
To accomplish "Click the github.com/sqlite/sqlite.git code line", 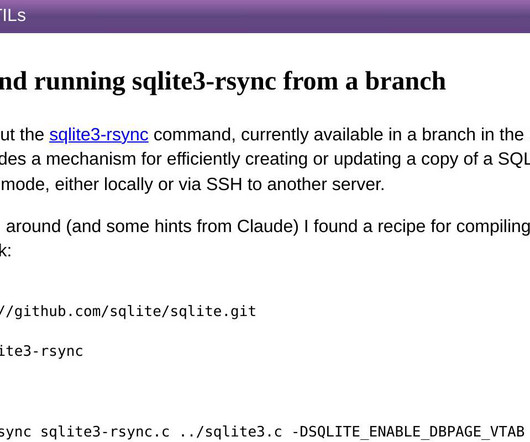I will click(128, 311).
